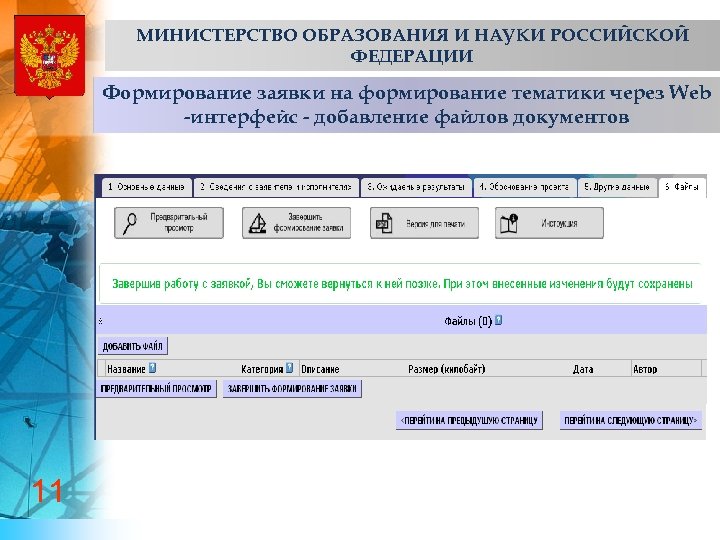Click help icon beside 'Название' column
The image size is (720, 540).
point(152,368)
